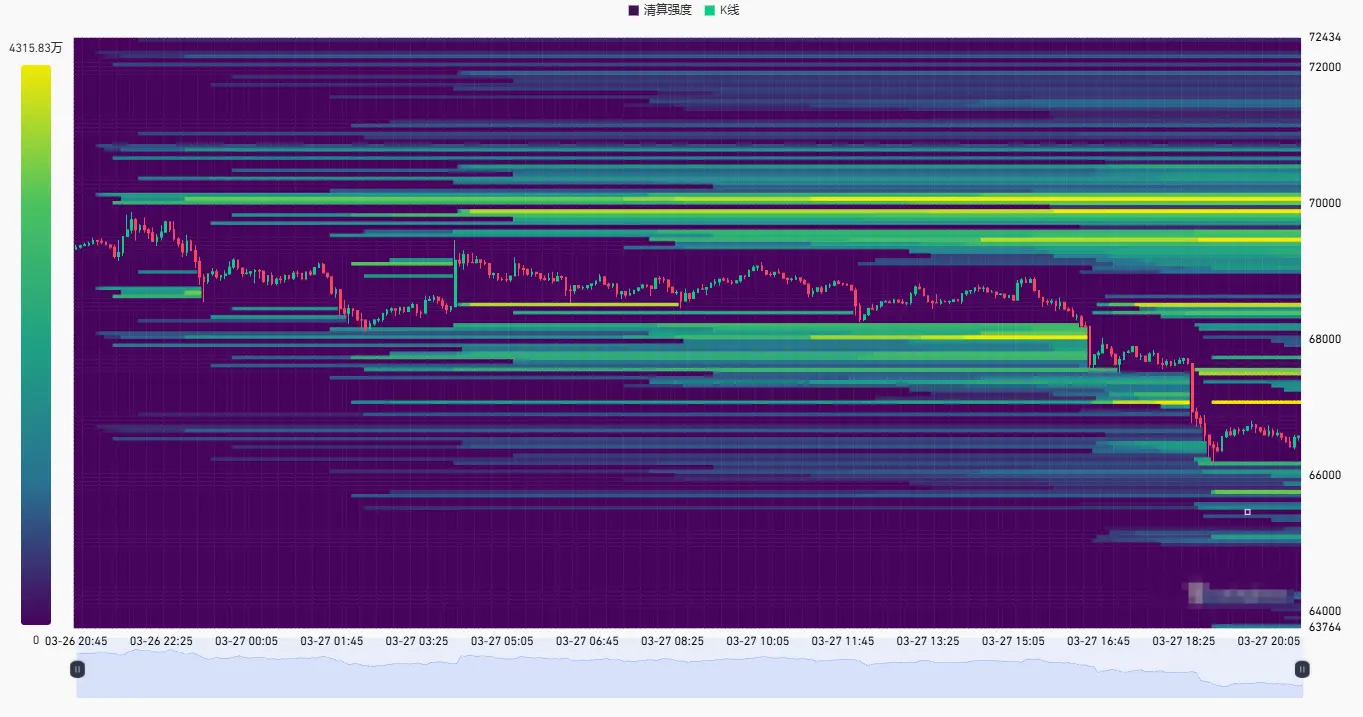1363x717 pixels.
Task: Click the data zoom overview area
Action: click(689, 672)
